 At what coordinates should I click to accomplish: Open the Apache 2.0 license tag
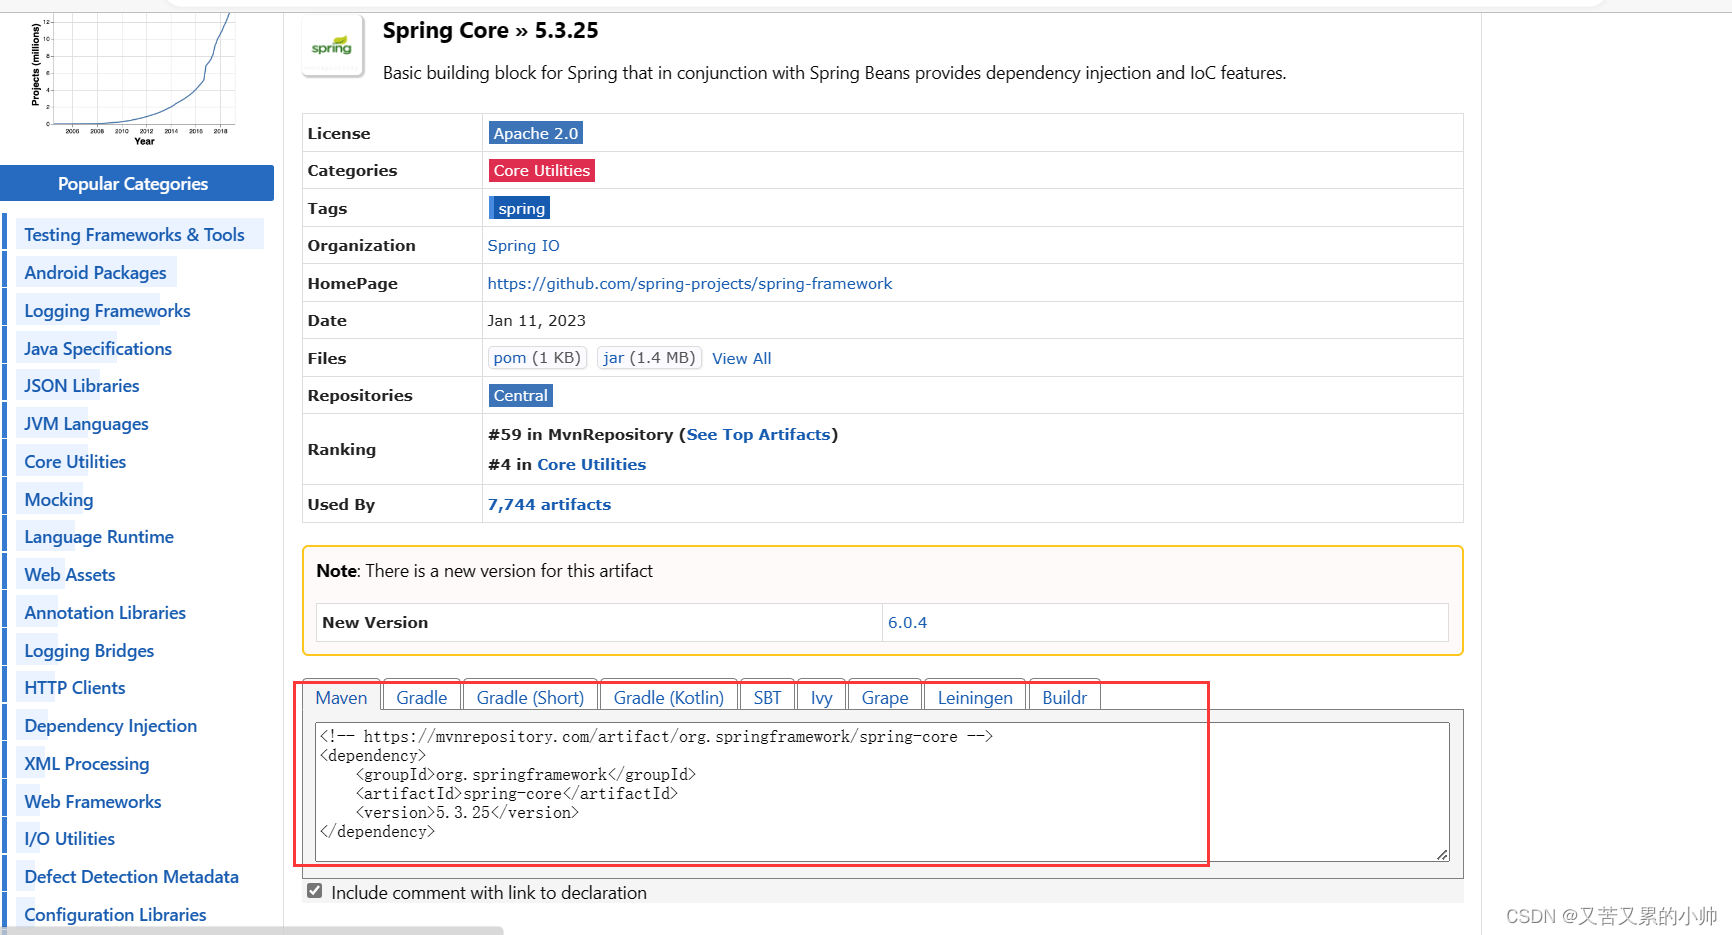click(x=536, y=133)
